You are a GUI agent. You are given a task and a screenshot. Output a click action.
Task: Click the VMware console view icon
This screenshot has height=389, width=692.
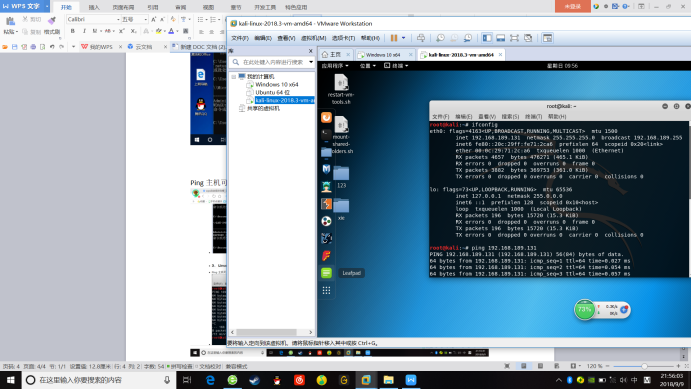coord(547,38)
